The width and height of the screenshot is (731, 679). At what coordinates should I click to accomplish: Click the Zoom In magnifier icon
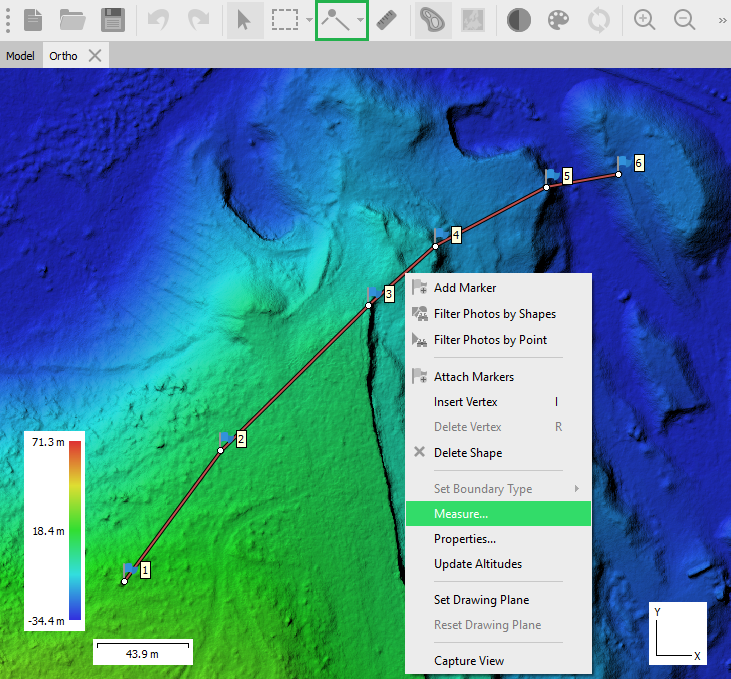[x=645, y=19]
